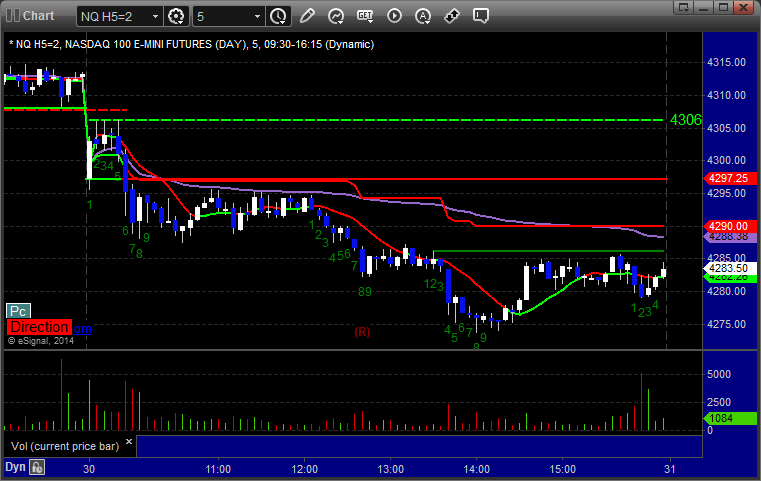The image size is (761, 481).
Task: Click the date 30 on time axis
Action: 89,469
